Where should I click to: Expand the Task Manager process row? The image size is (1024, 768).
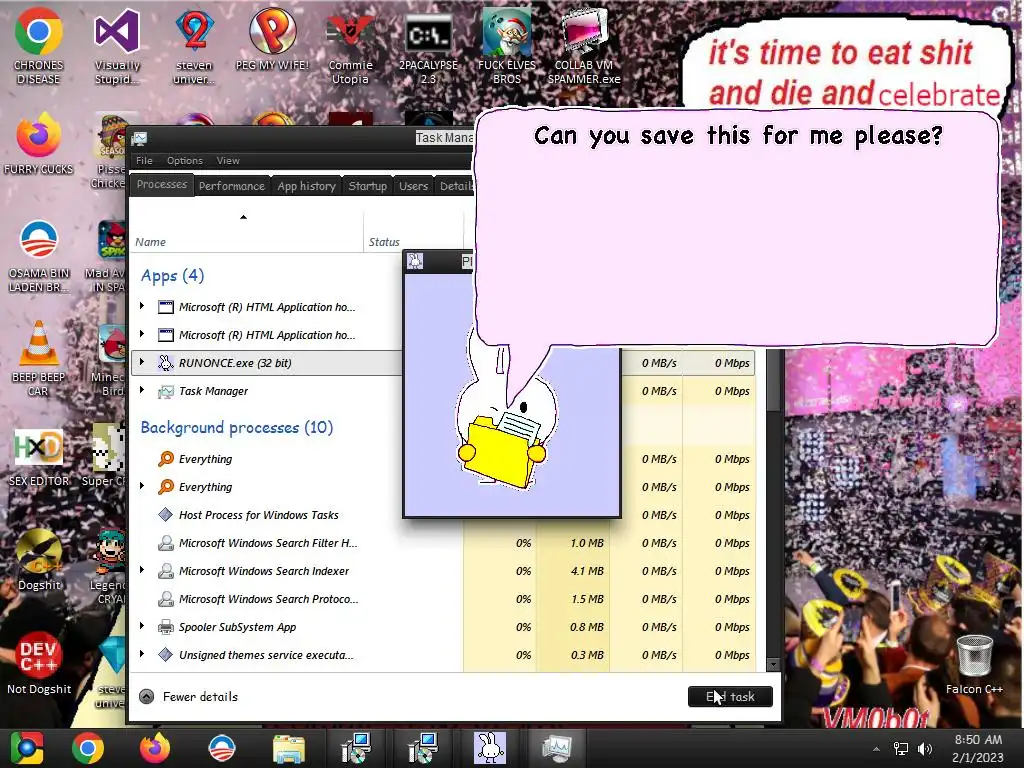pyautogui.click(x=142, y=390)
